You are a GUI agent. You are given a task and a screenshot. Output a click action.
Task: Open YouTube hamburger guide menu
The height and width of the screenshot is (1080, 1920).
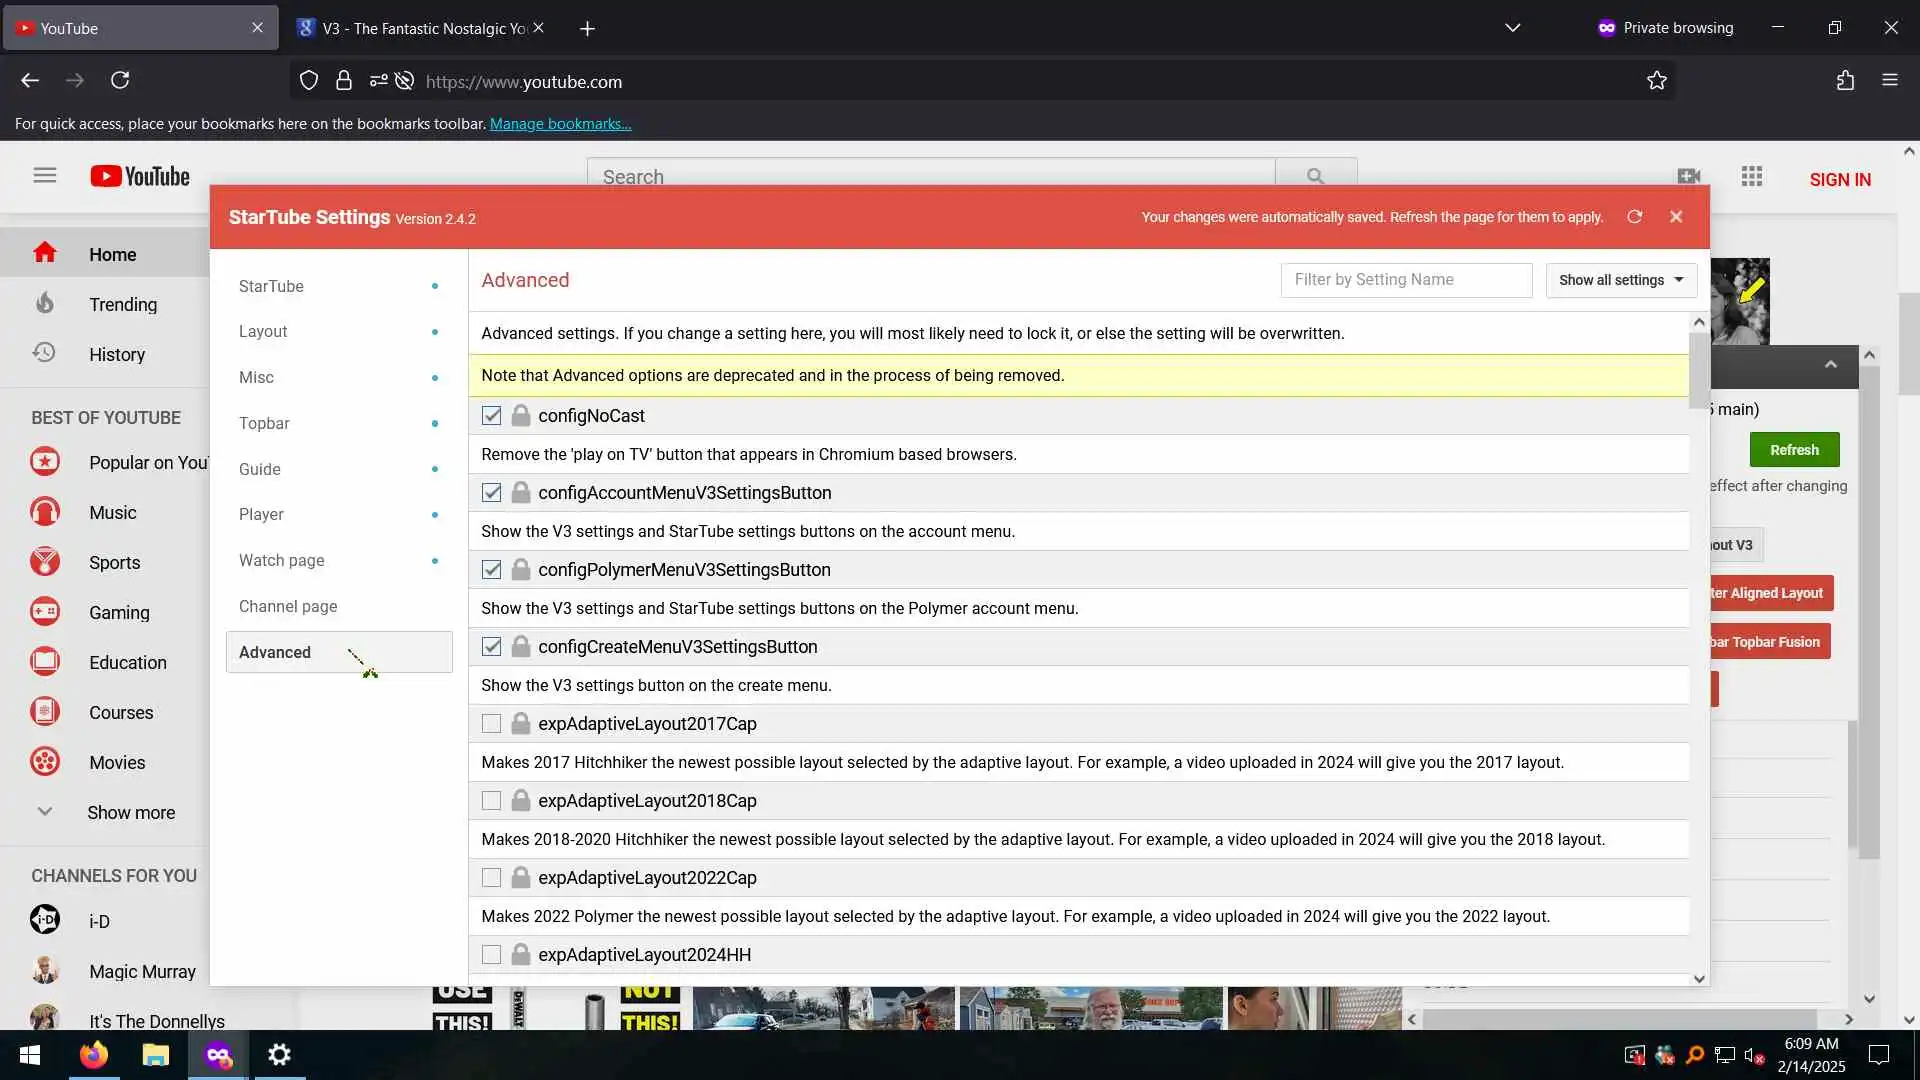(x=45, y=176)
